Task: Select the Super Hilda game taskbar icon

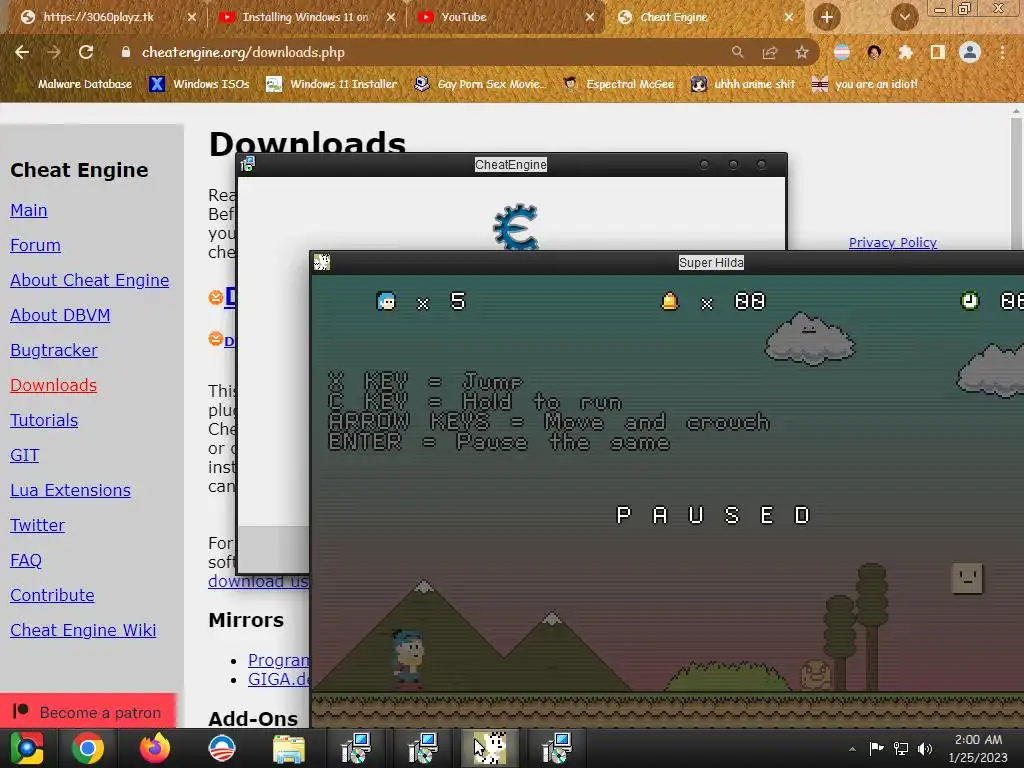Action: click(490, 748)
